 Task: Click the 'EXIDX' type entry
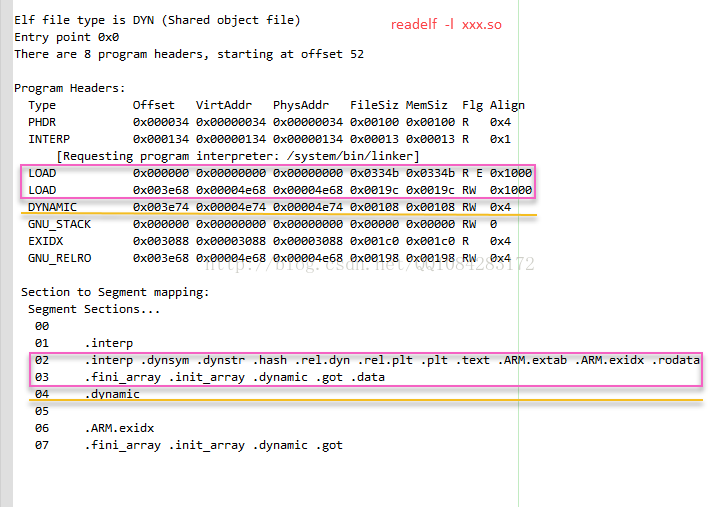(46, 241)
